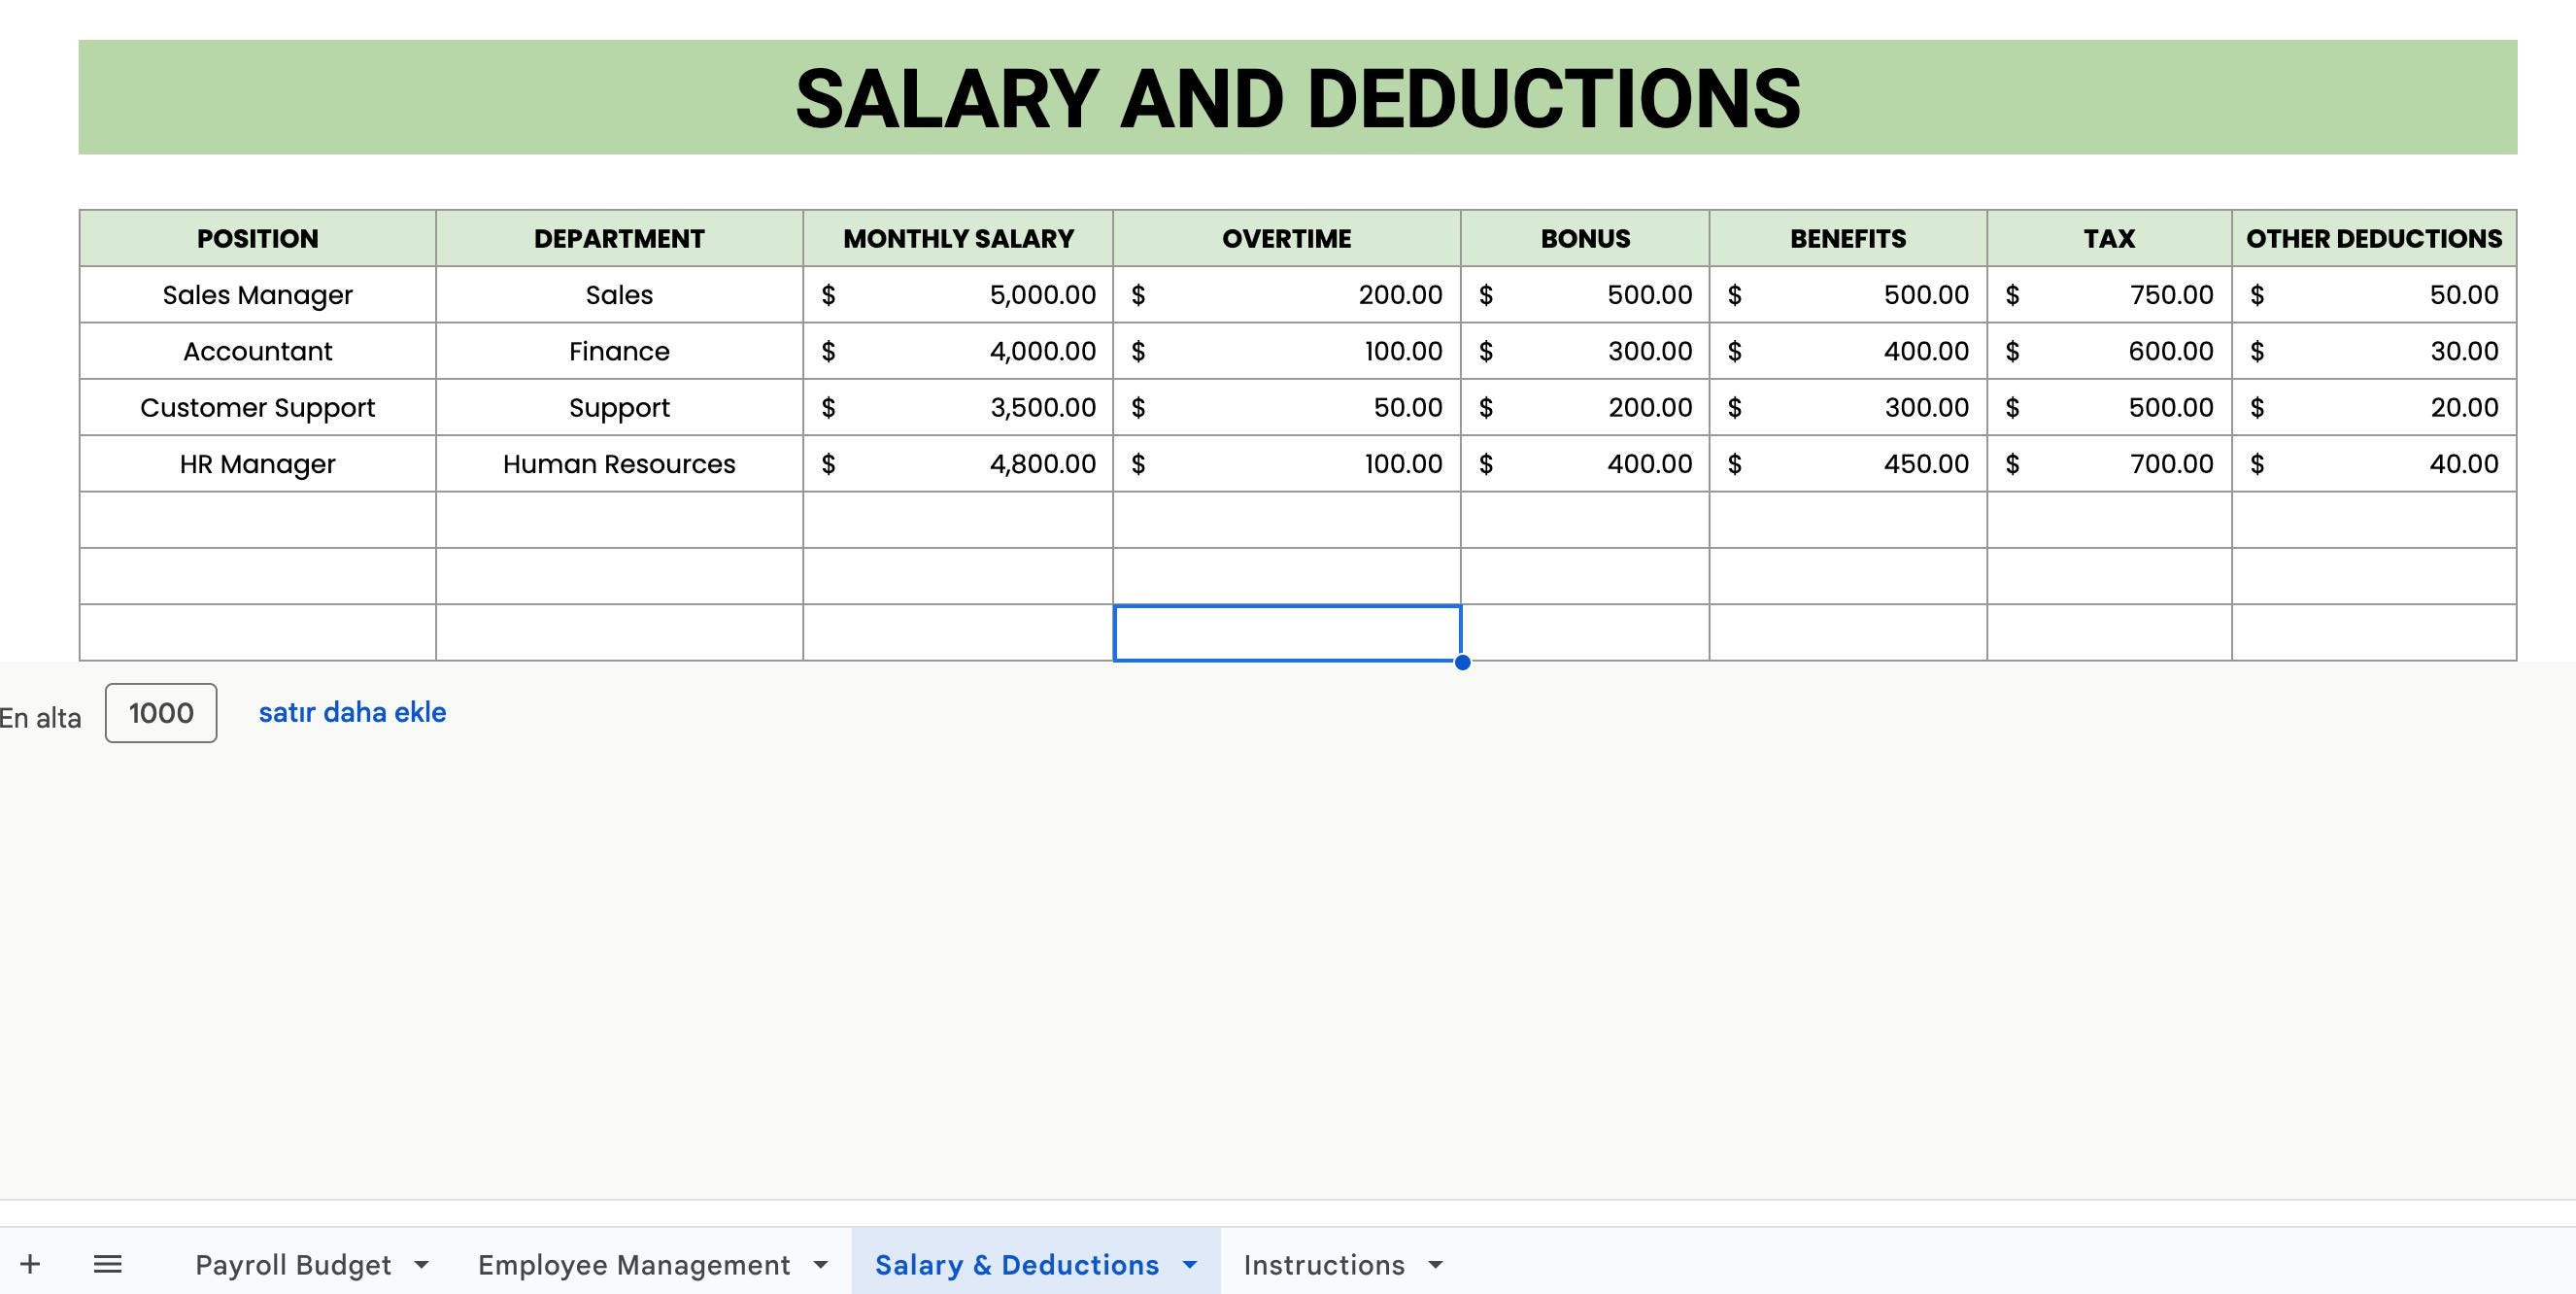Open the Employee Management tab dropdown menu
Screen dimensions: 2576x1294
tap(820, 1263)
